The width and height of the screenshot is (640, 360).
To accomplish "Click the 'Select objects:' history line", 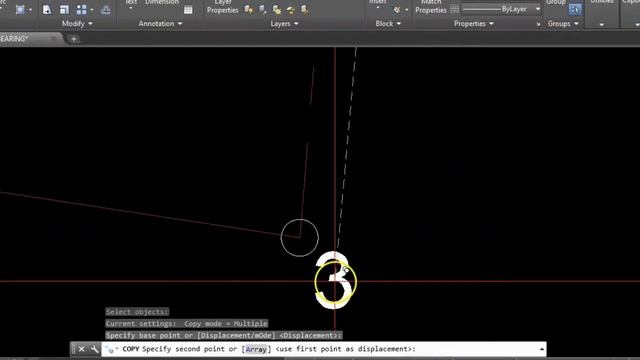I will tap(137, 312).
